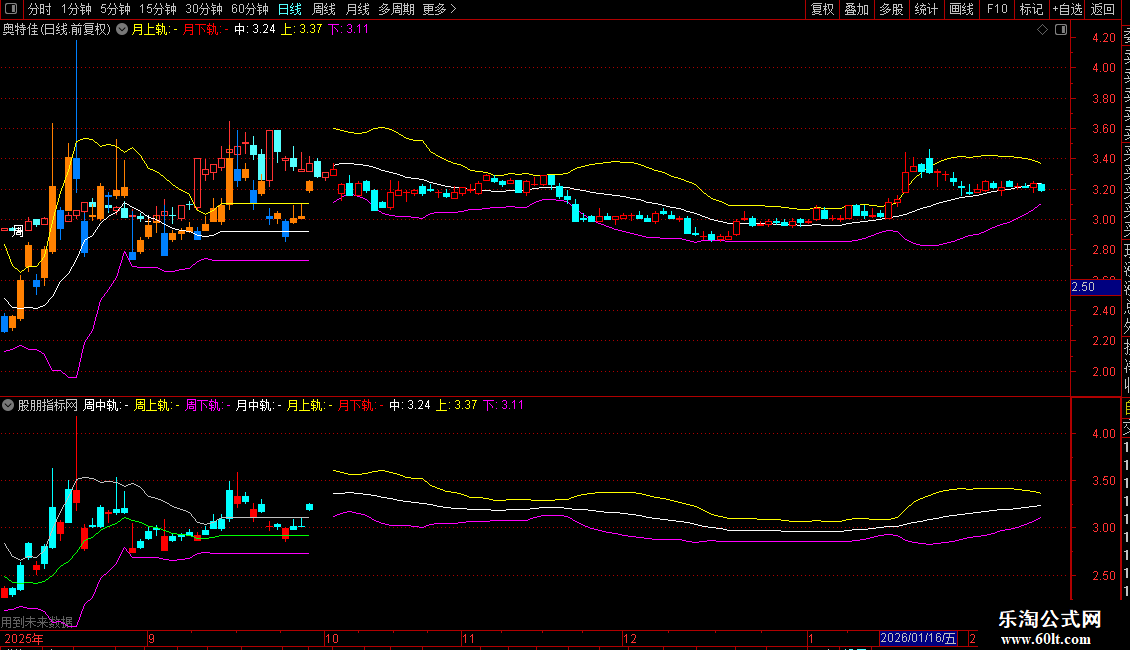Viewport: 1130px width, 650px height.
Task: Select the 周线 weekly chart tab
Action: coord(324,9)
